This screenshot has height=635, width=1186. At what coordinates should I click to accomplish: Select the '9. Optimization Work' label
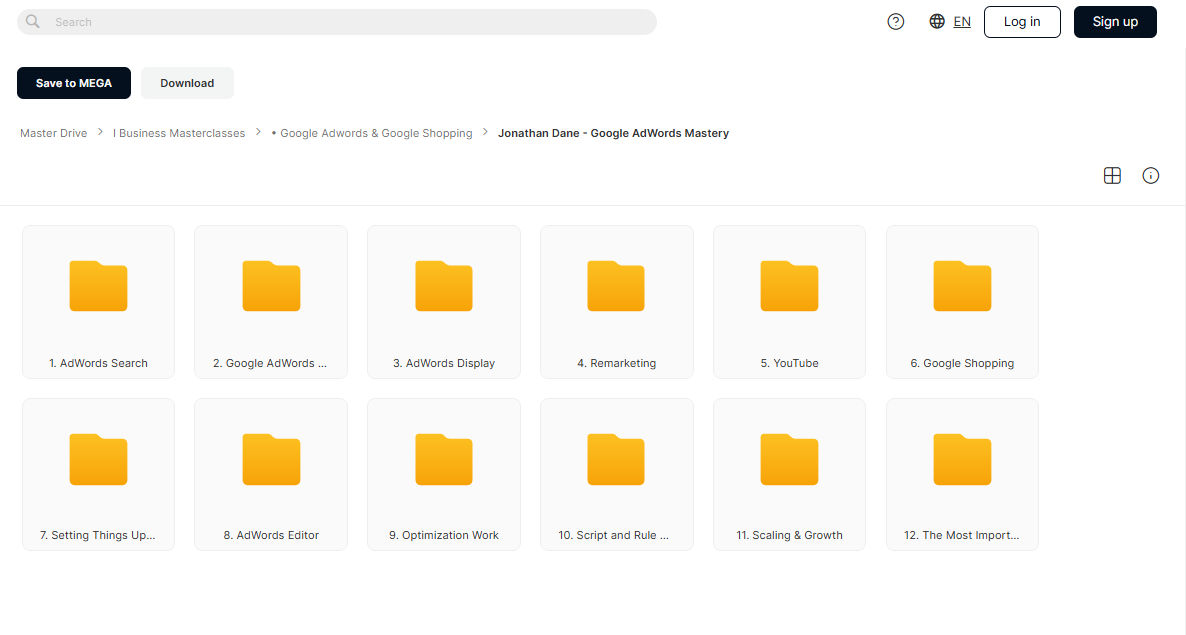(x=444, y=535)
